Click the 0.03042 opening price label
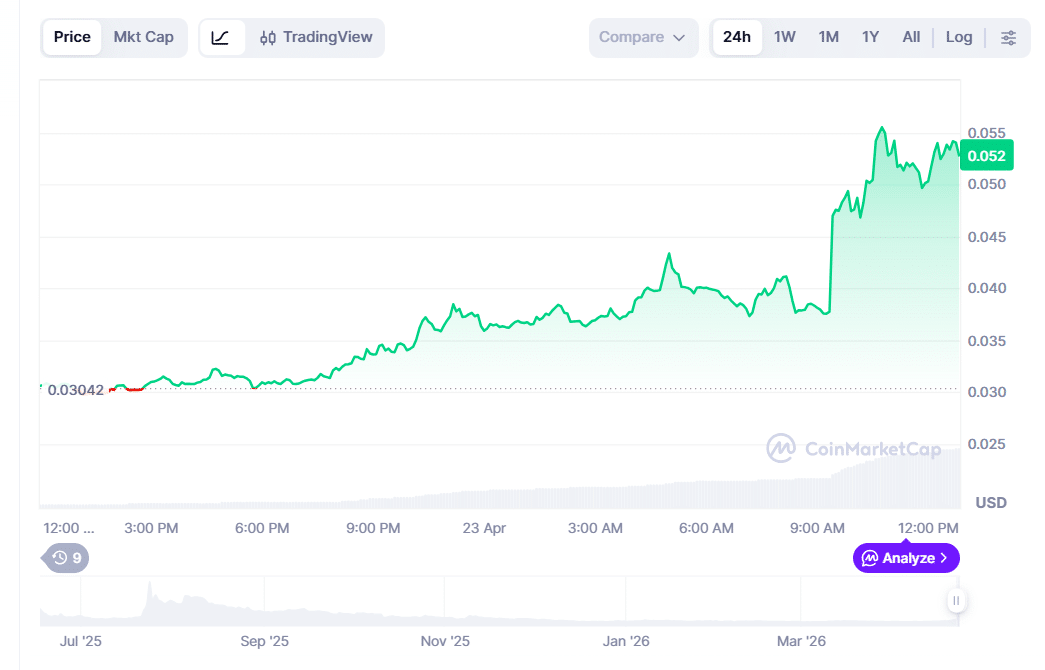1045x670 pixels. coord(75,389)
